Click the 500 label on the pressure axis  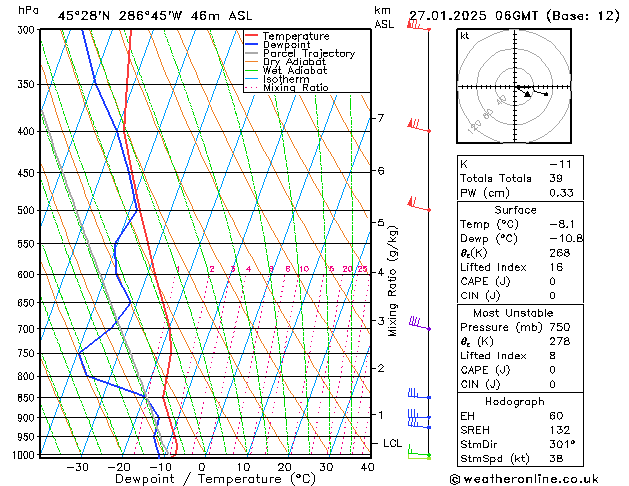coord(26,210)
